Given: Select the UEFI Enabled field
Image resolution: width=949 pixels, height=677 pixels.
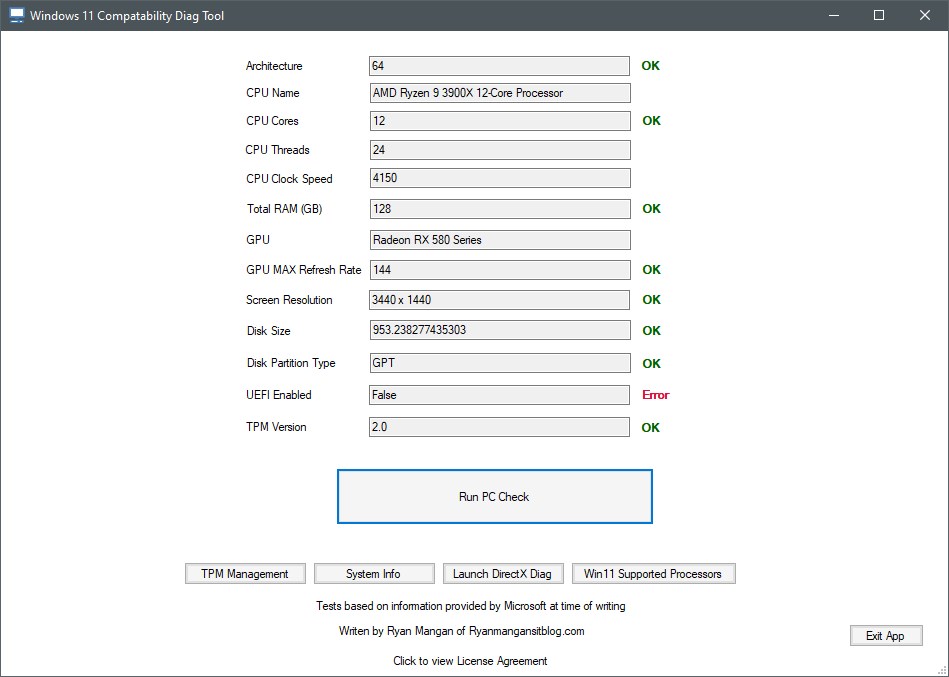Looking at the screenshot, I should (x=499, y=394).
